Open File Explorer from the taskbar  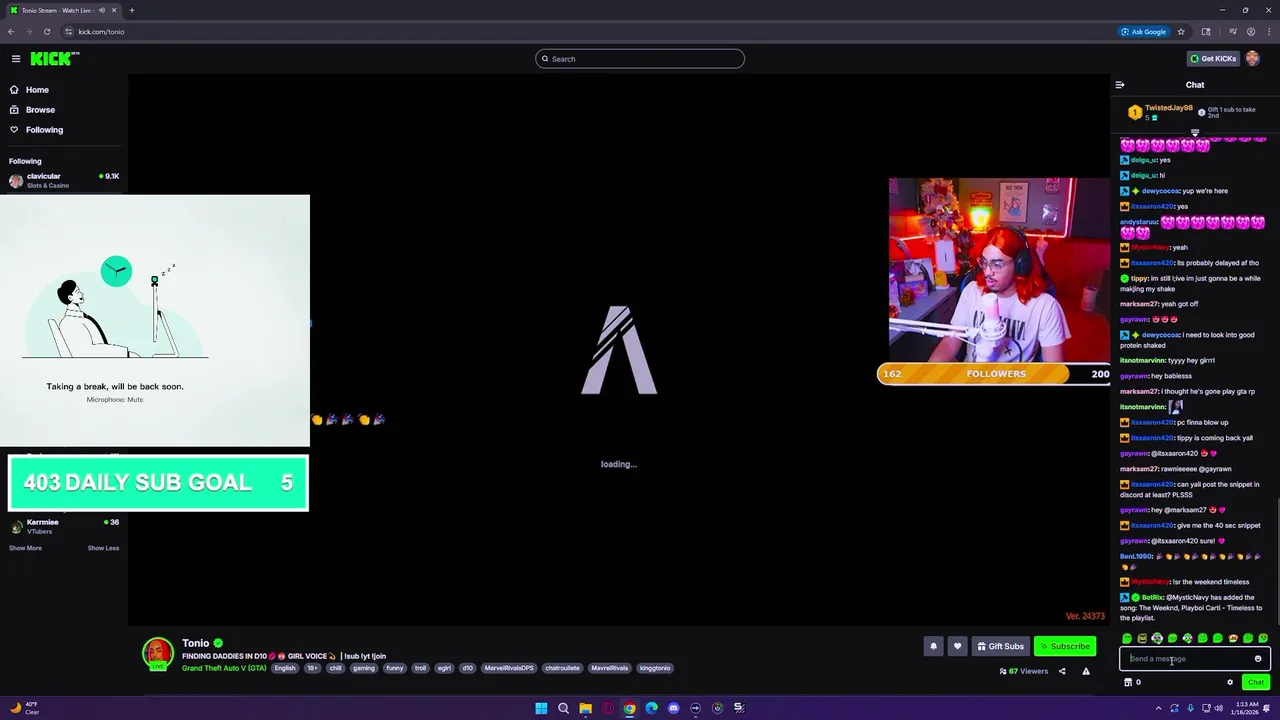click(x=585, y=708)
